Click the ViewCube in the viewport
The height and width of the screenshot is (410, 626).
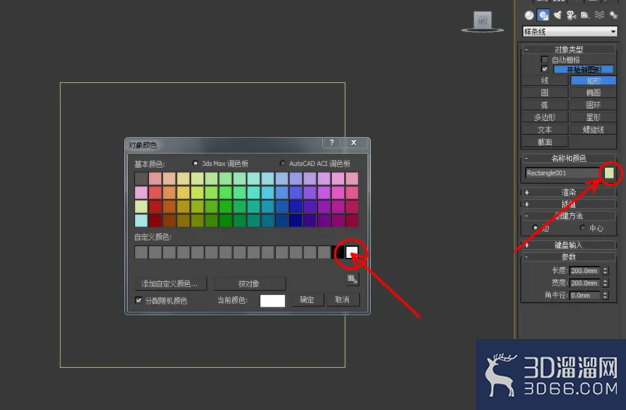coord(483,22)
